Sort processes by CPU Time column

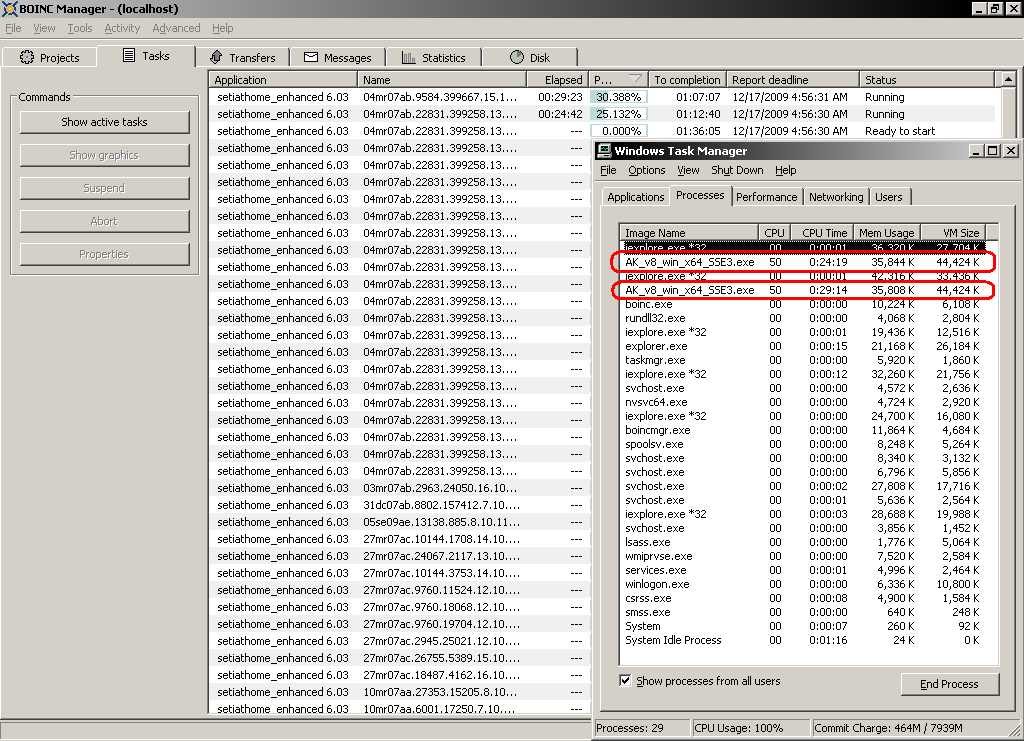[822, 233]
